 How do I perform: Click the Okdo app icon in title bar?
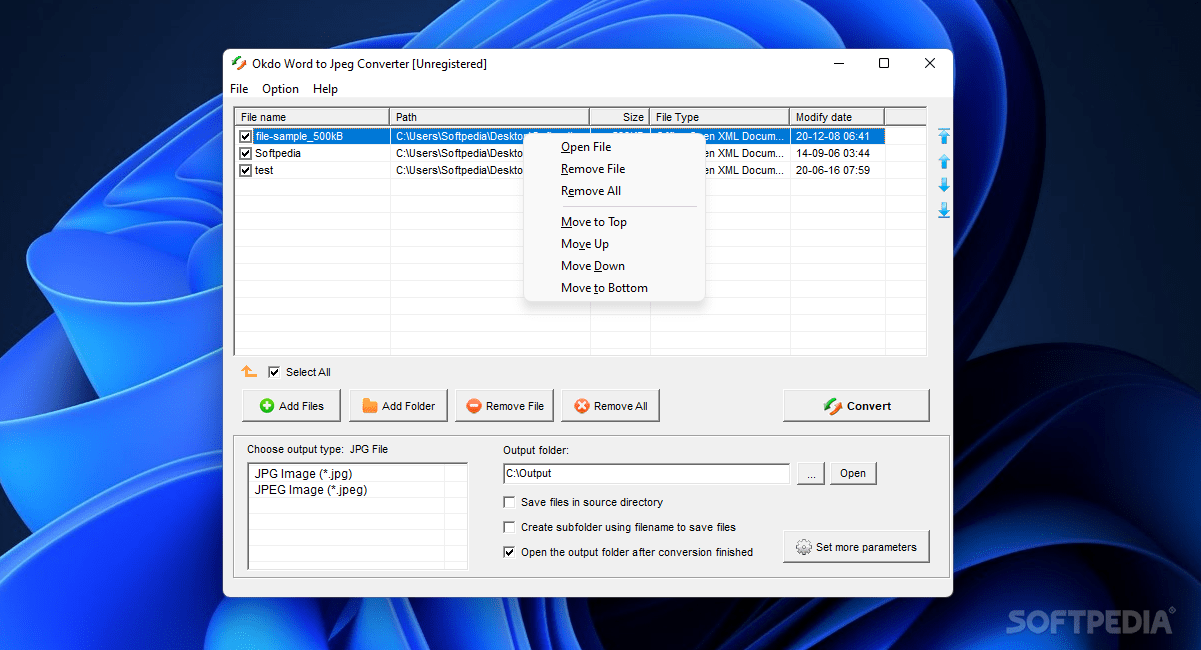[239, 64]
